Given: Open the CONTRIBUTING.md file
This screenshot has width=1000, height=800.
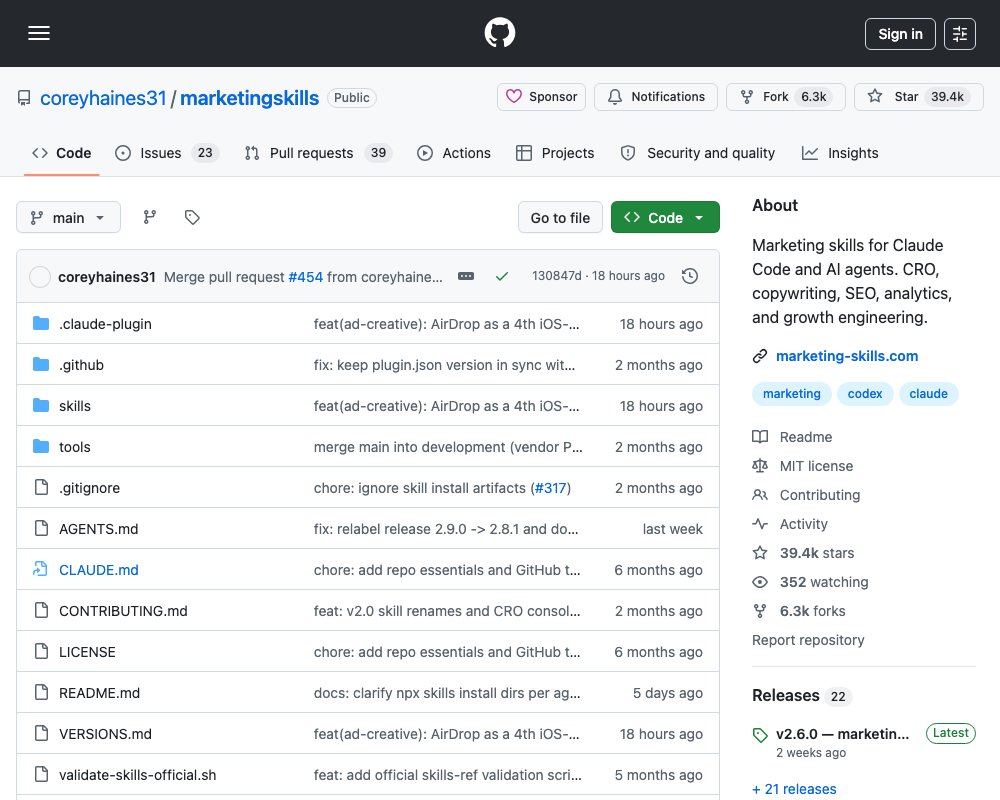Looking at the screenshot, I should coord(123,611).
